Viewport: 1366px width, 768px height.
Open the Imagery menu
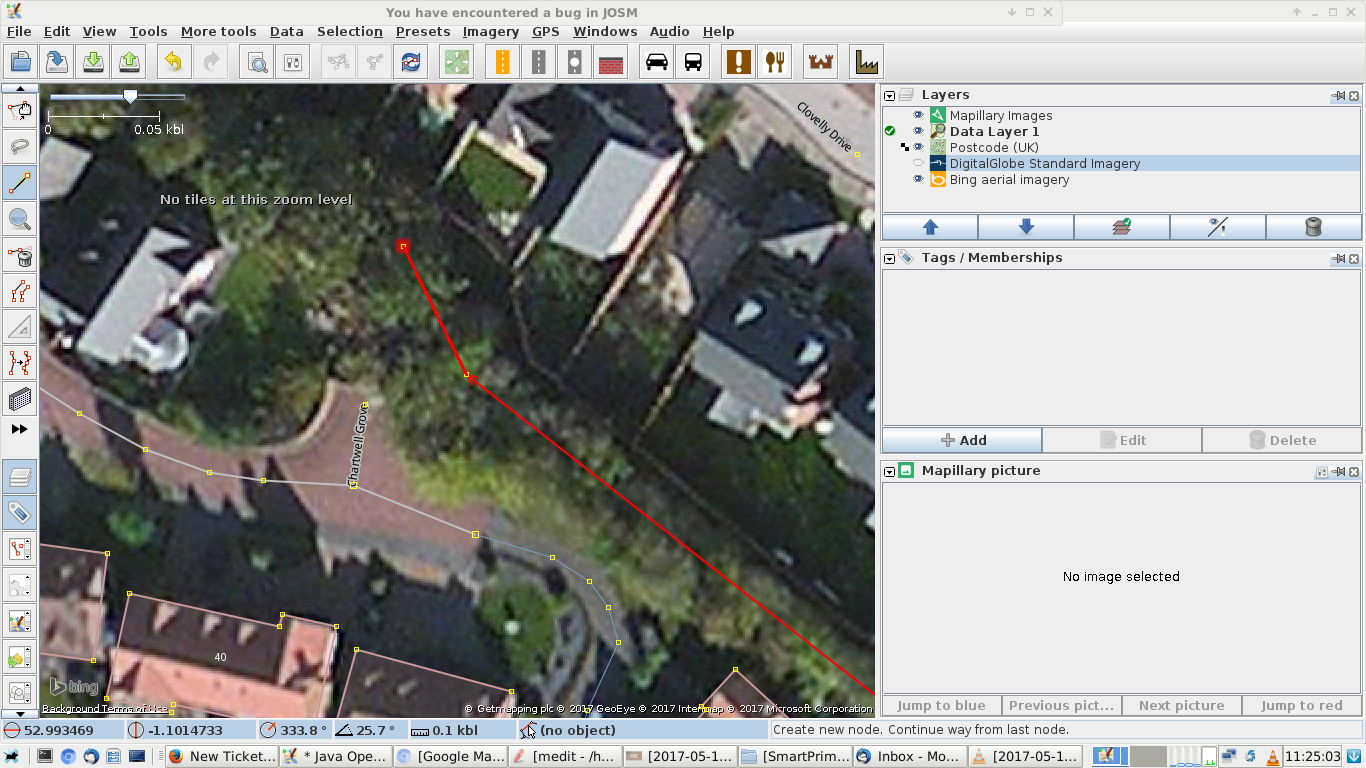[490, 32]
